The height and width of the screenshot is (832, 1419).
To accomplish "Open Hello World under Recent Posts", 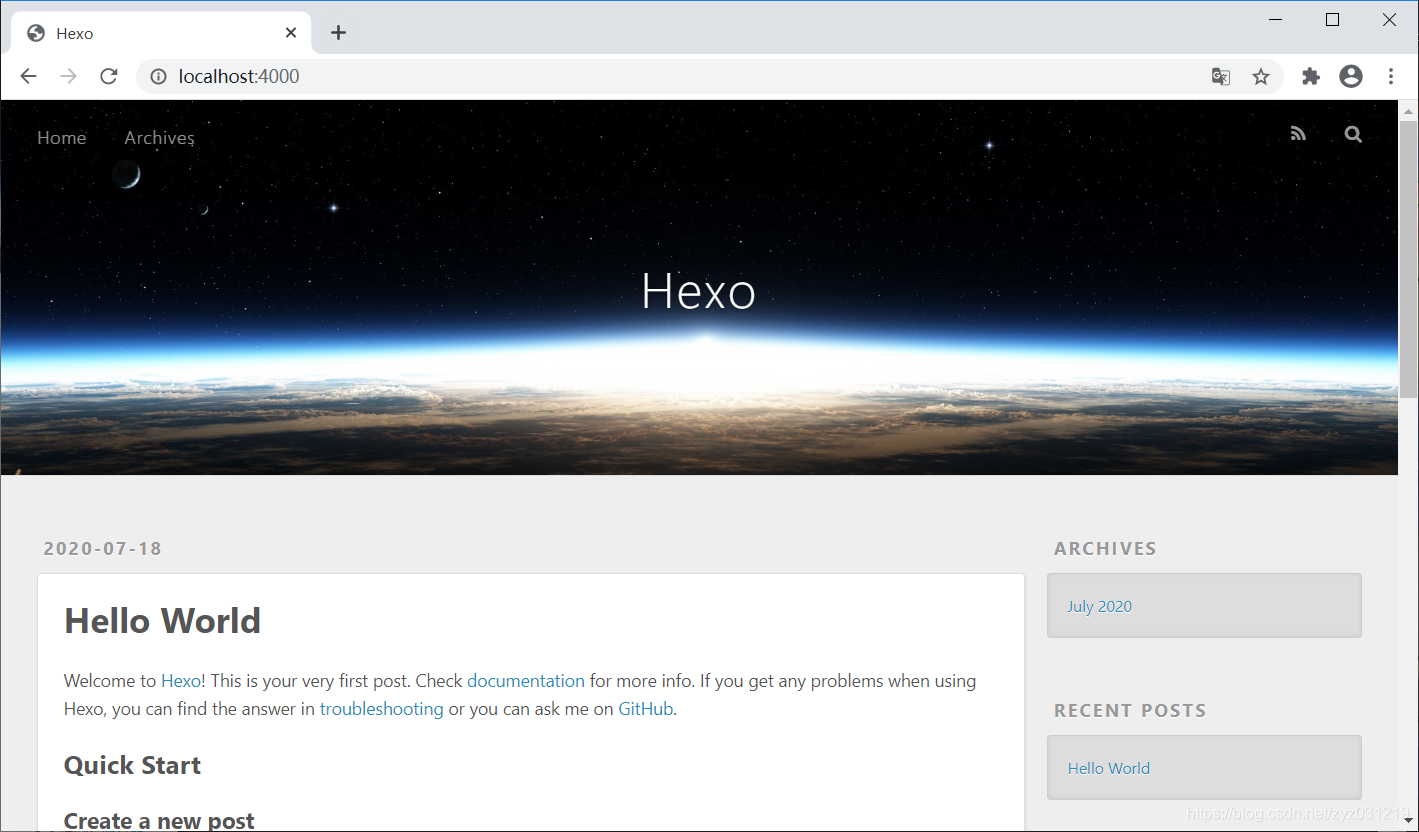I will 1109,768.
